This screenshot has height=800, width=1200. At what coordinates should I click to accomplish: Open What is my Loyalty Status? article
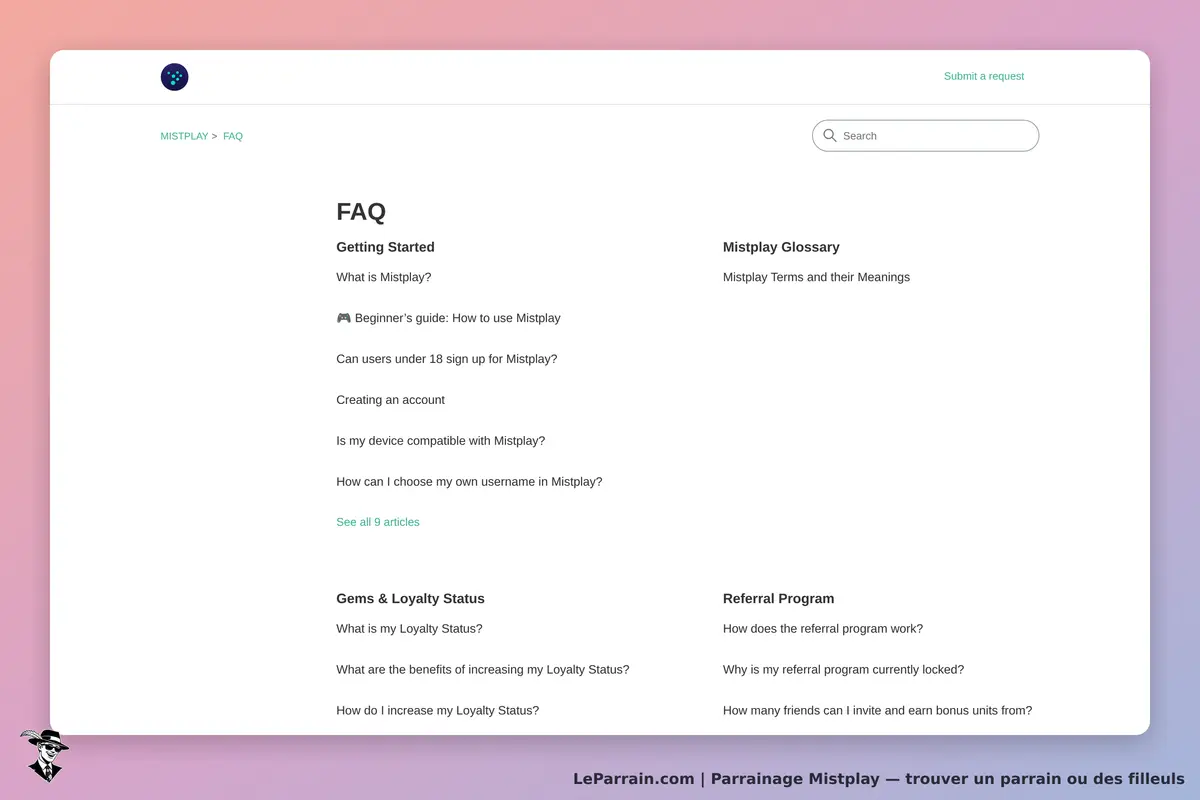(409, 629)
